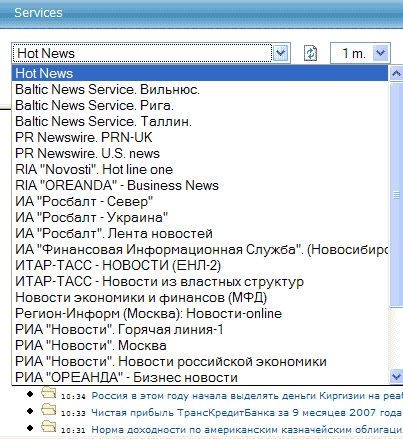Open 10:34 headline about Россия и Киргизия
This screenshot has width=403, height=439.
pyautogui.click(x=247, y=396)
